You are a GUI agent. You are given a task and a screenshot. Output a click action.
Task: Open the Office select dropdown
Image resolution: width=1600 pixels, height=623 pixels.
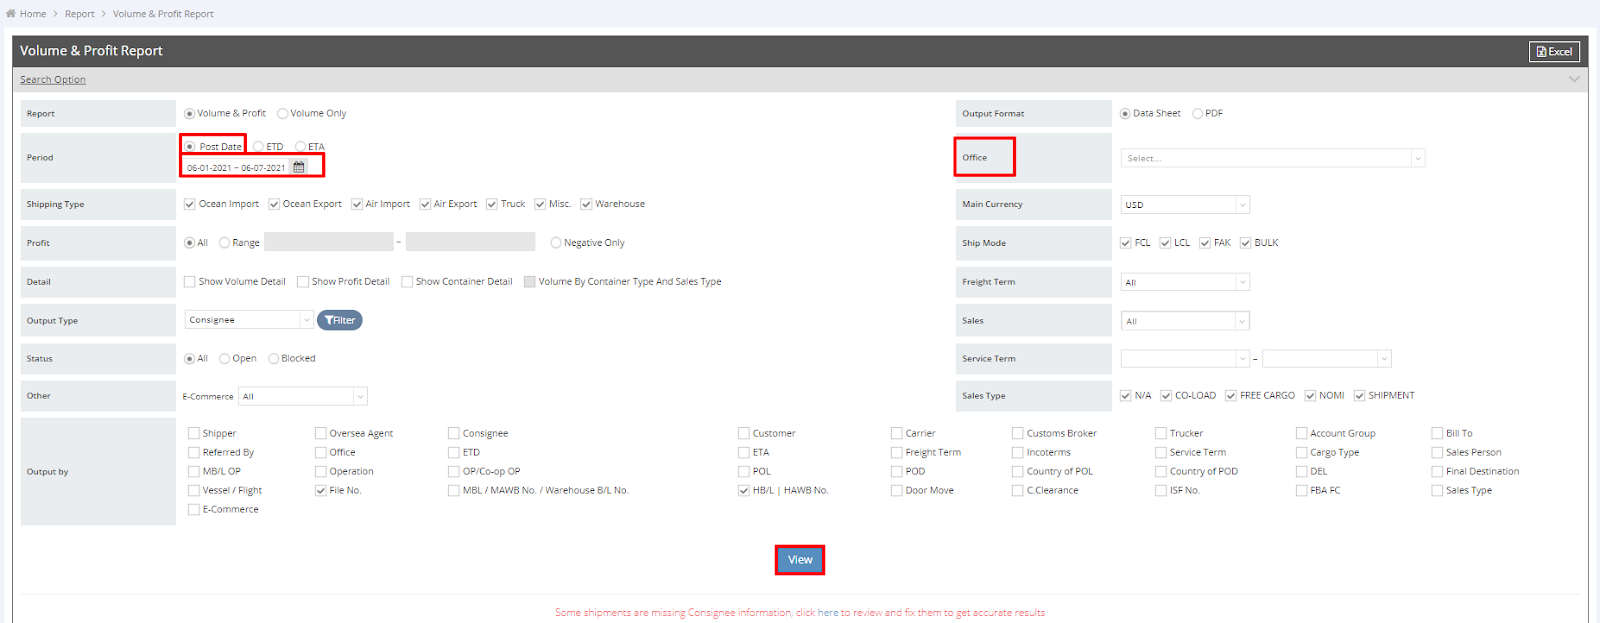click(x=1272, y=158)
